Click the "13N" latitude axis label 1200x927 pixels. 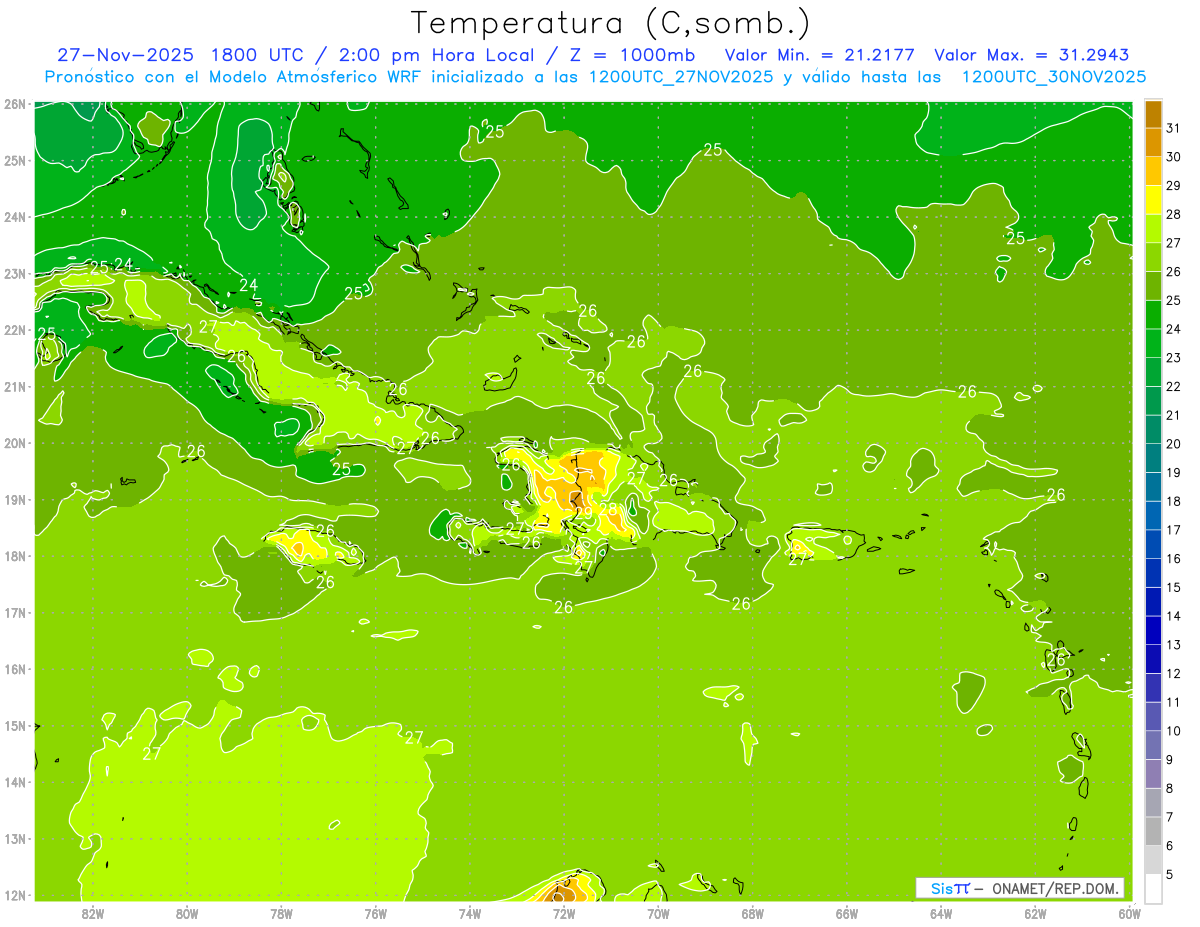tap(14, 839)
